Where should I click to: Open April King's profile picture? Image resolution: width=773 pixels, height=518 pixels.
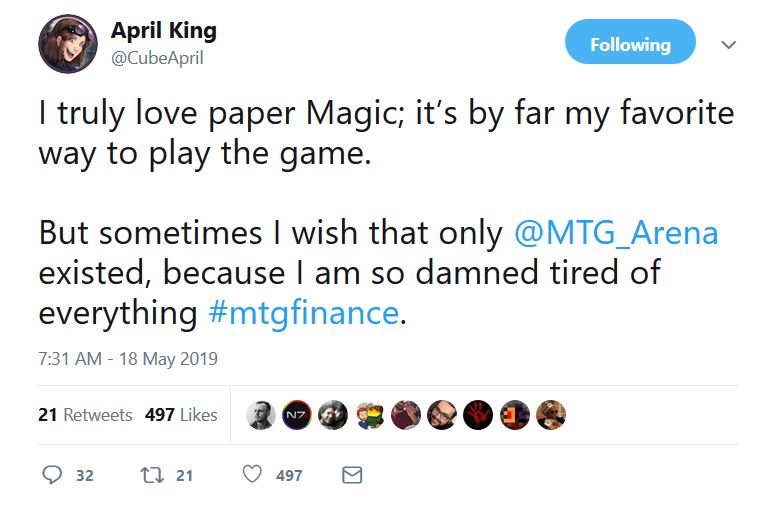(68, 45)
